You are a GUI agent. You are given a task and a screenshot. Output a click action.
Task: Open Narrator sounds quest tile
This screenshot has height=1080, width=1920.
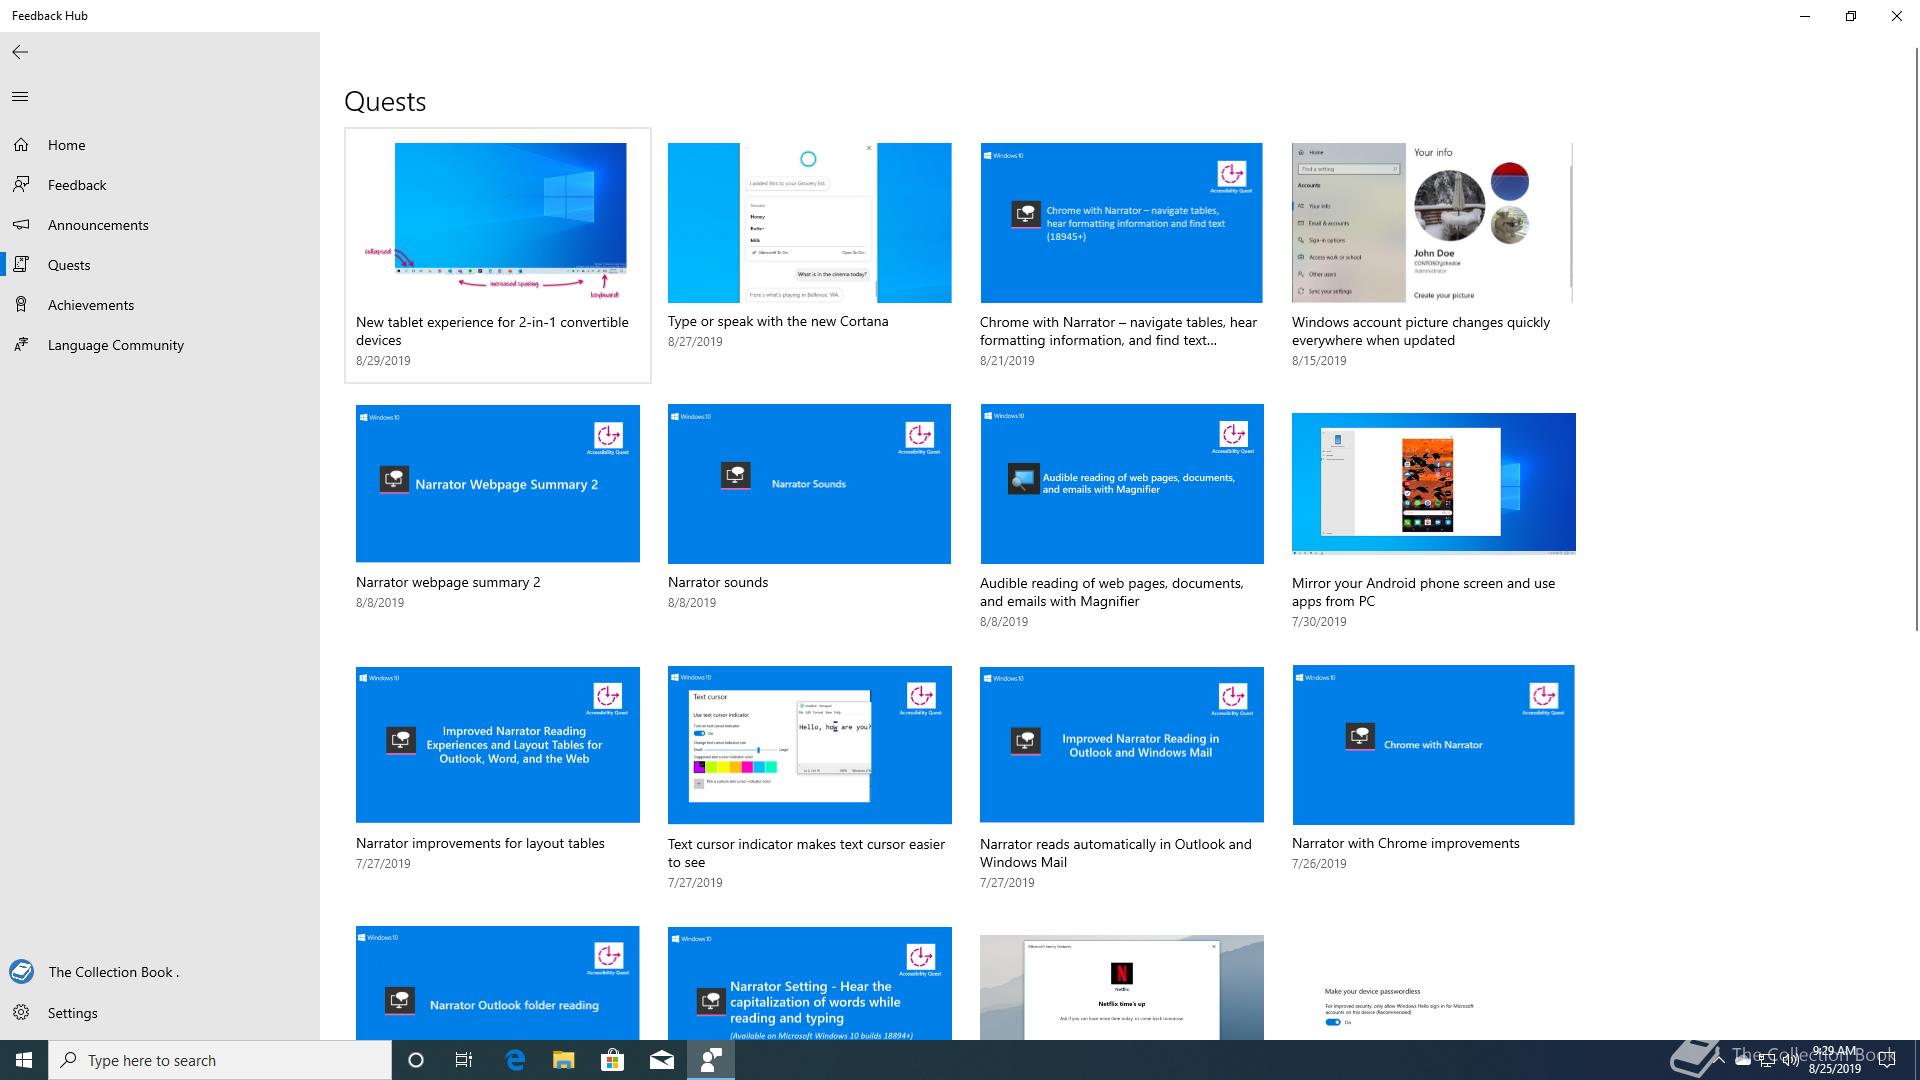click(x=809, y=484)
